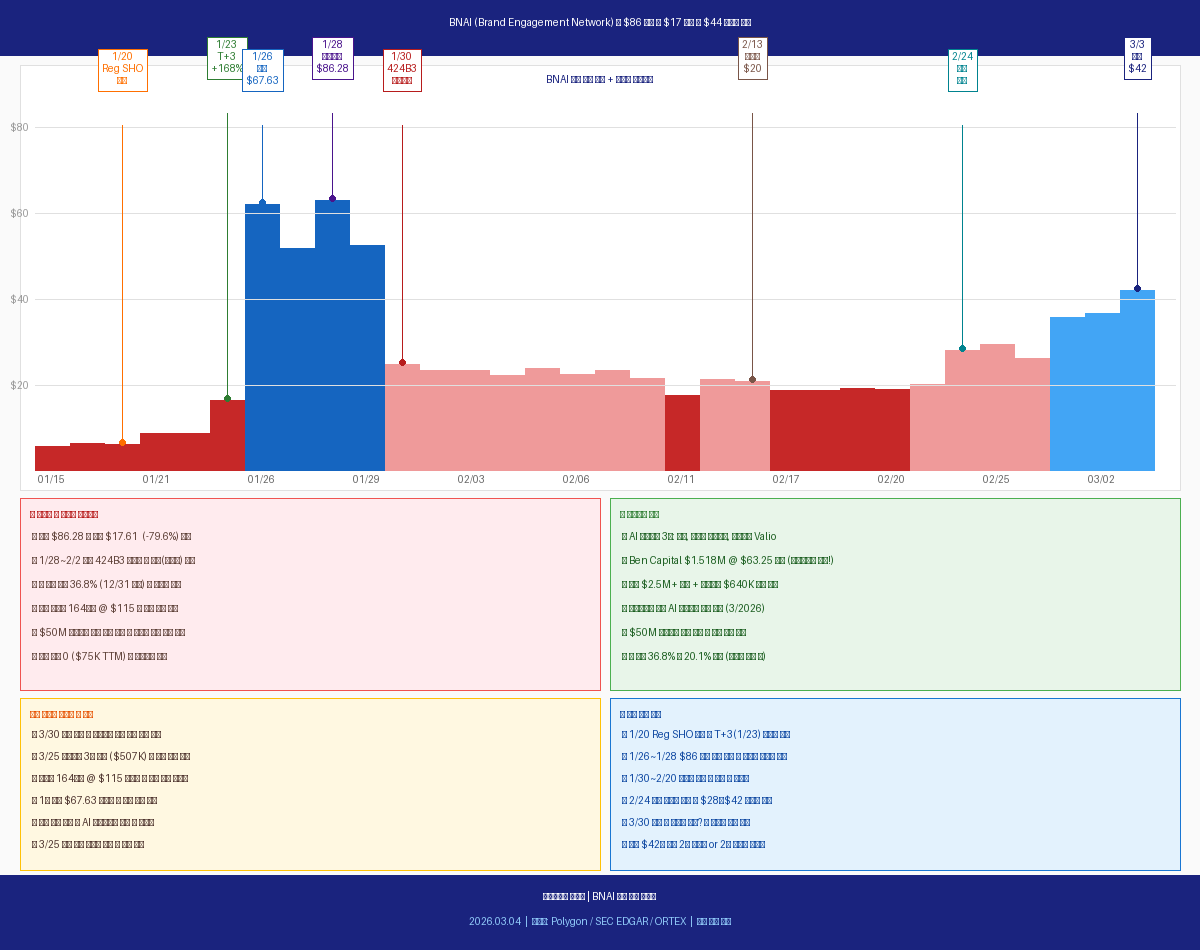Click the teal marker dot on the 2/24 line

click(962, 349)
